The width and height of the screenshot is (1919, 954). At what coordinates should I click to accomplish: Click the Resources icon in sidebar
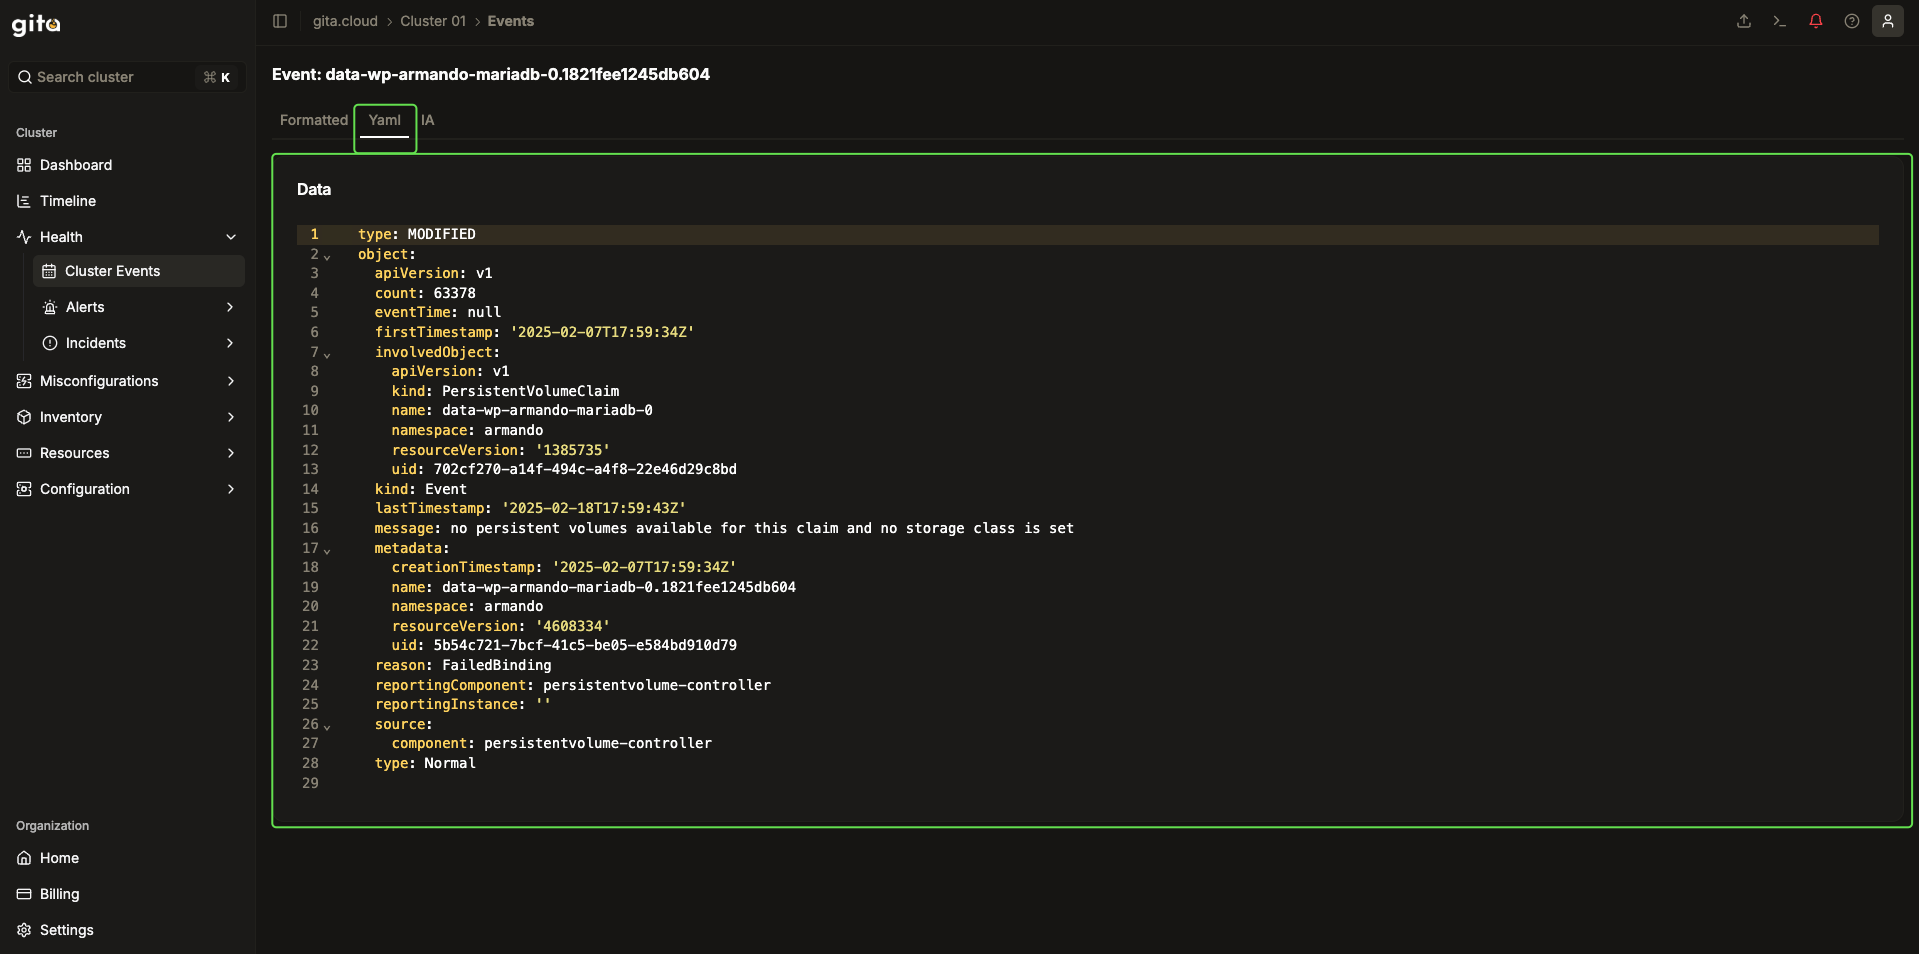coord(24,453)
